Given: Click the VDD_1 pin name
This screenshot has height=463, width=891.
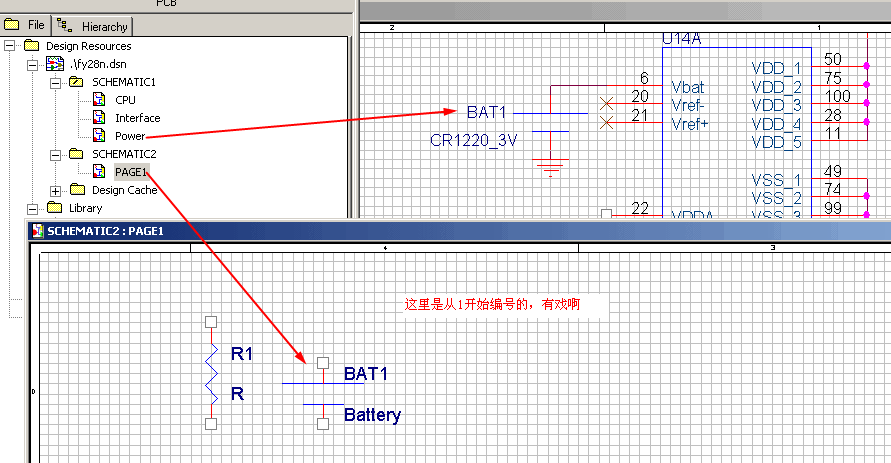Looking at the screenshot, I should click(x=776, y=69).
